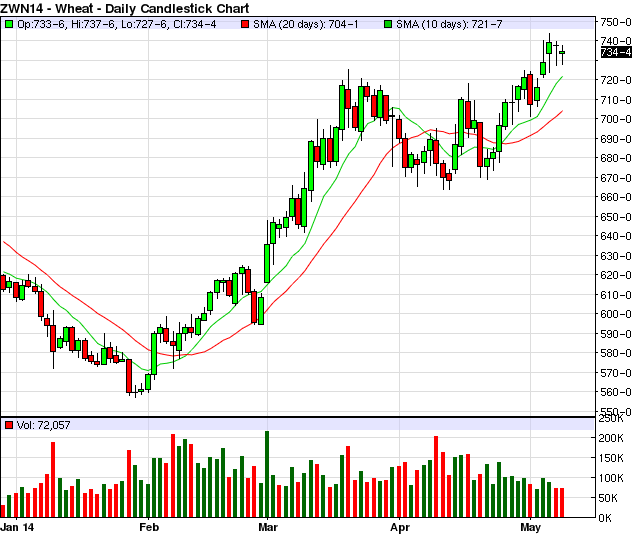This screenshot has height=536, width=640.
Task: Click the red Vol legend swatch
Action: [x=9, y=425]
